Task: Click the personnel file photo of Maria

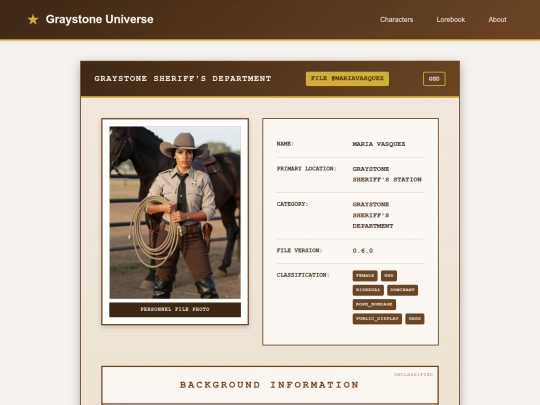Action: click(x=175, y=212)
